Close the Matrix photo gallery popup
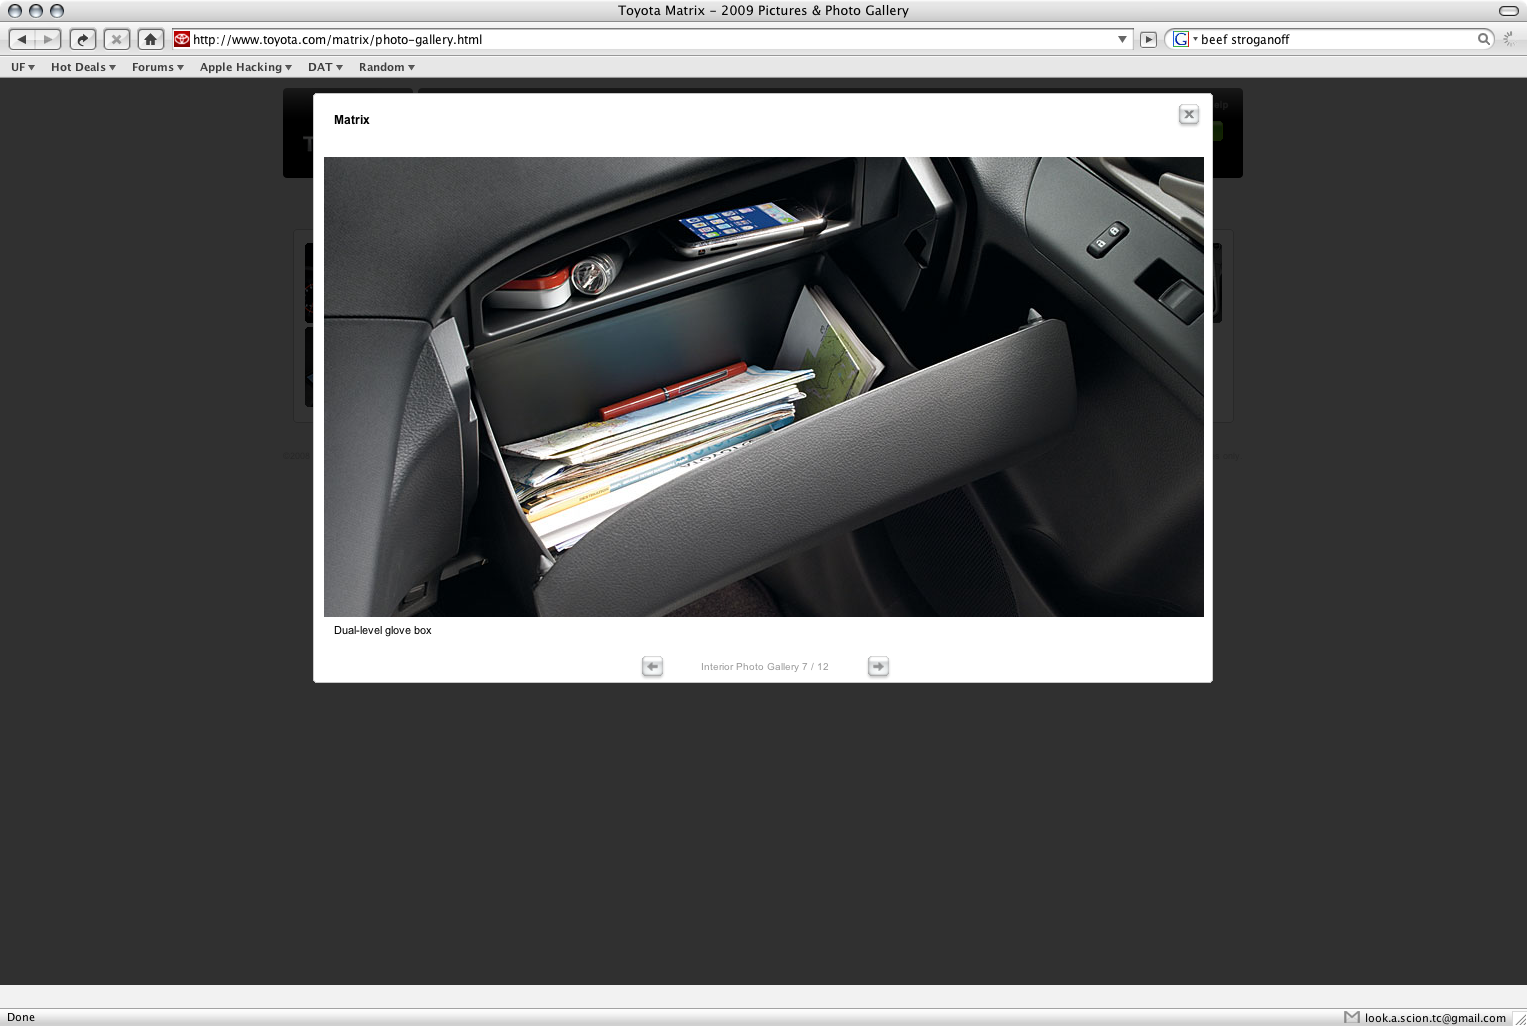The height and width of the screenshot is (1026, 1527). click(x=1189, y=114)
